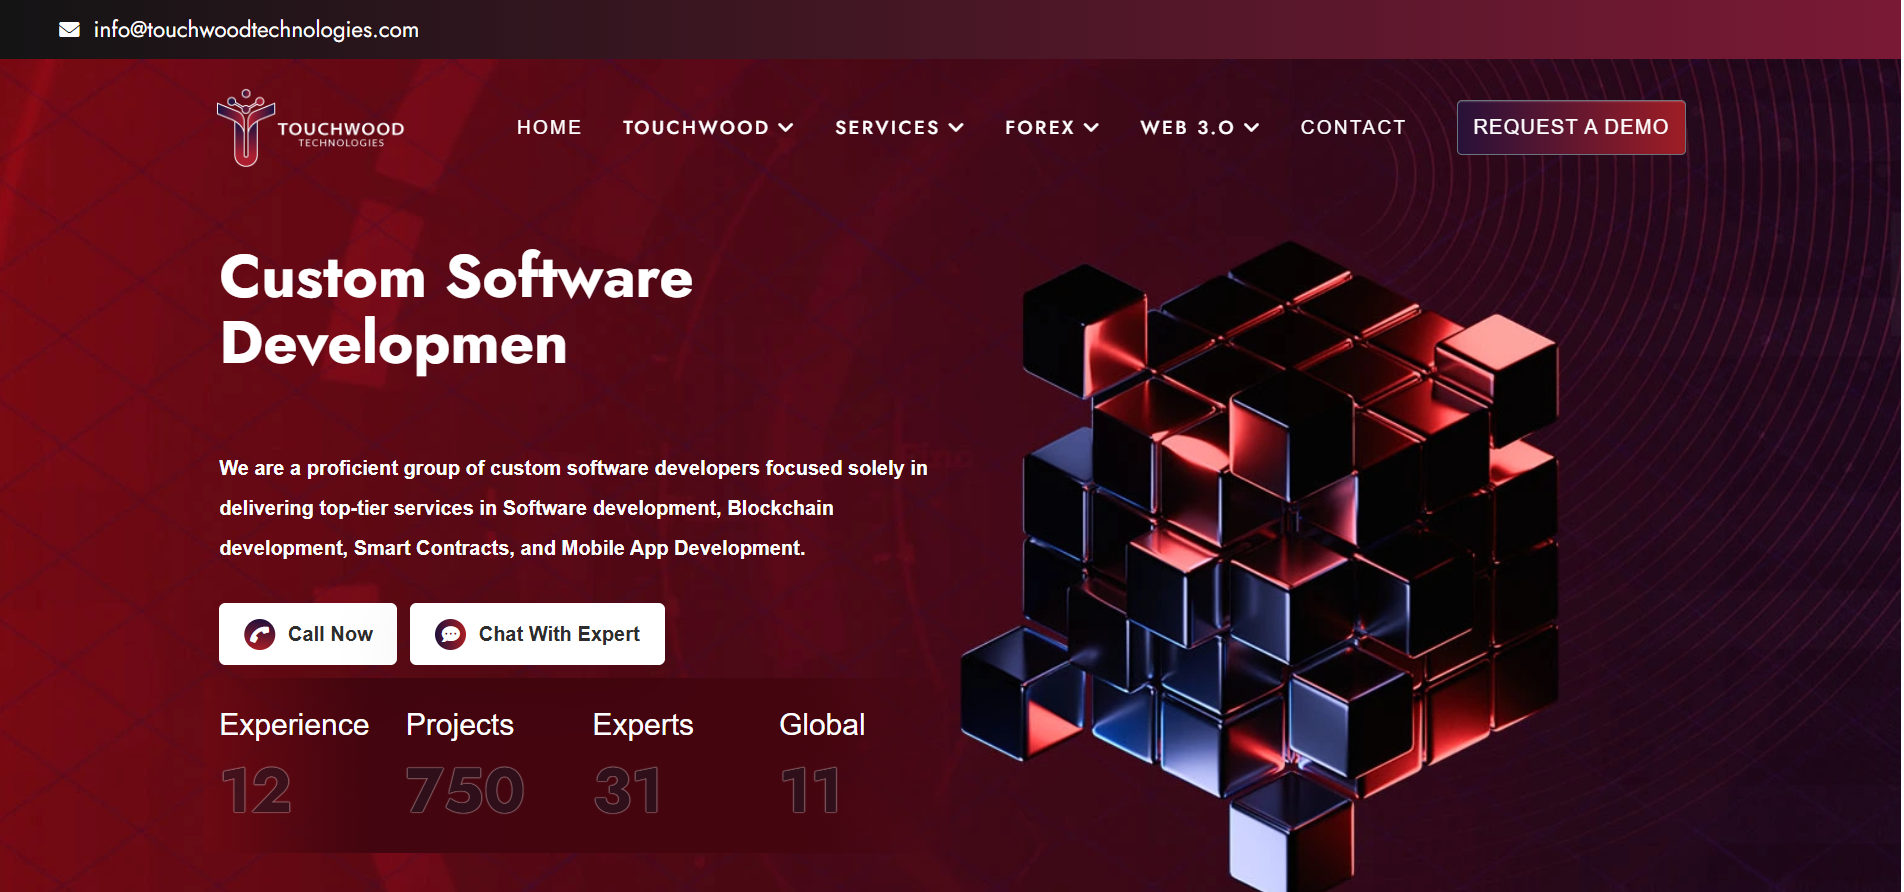Click the phone icon in Call Now
The height and width of the screenshot is (892, 1904).
pos(260,634)
